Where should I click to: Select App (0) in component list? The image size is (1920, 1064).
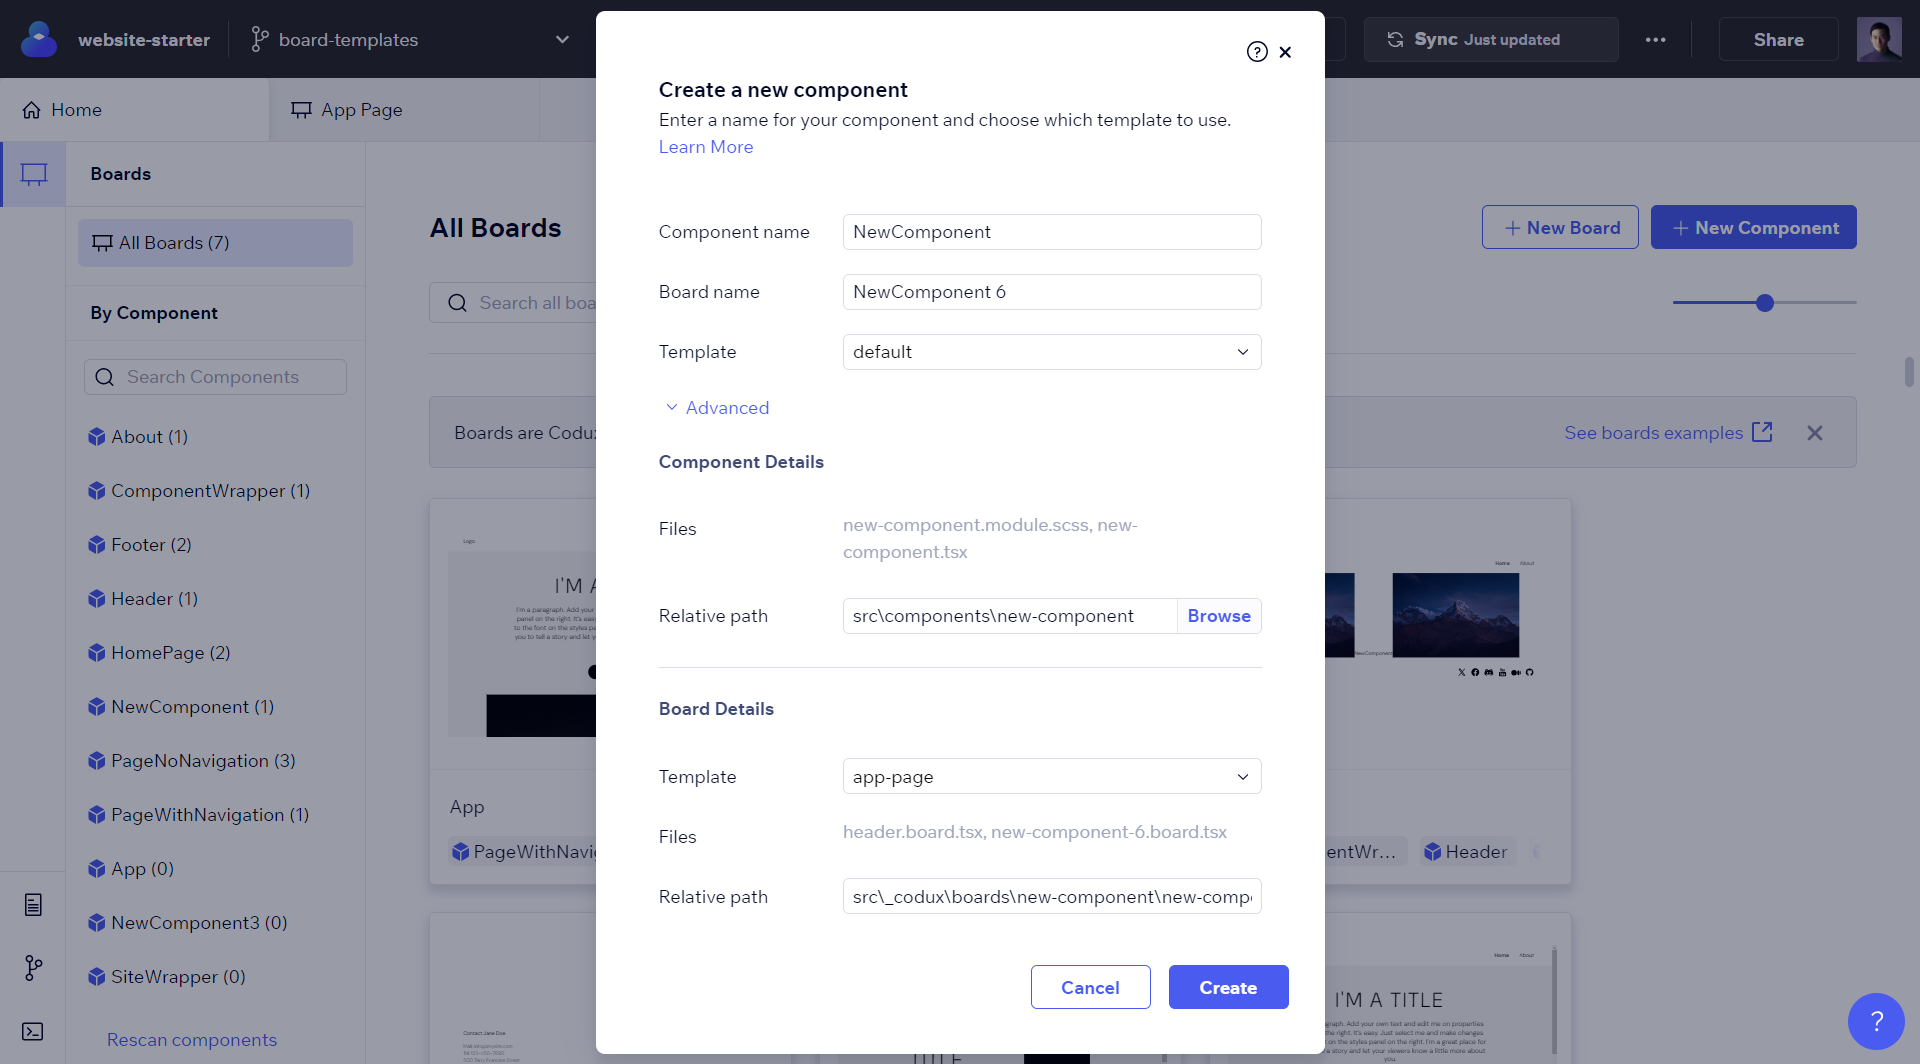[143, 869]
